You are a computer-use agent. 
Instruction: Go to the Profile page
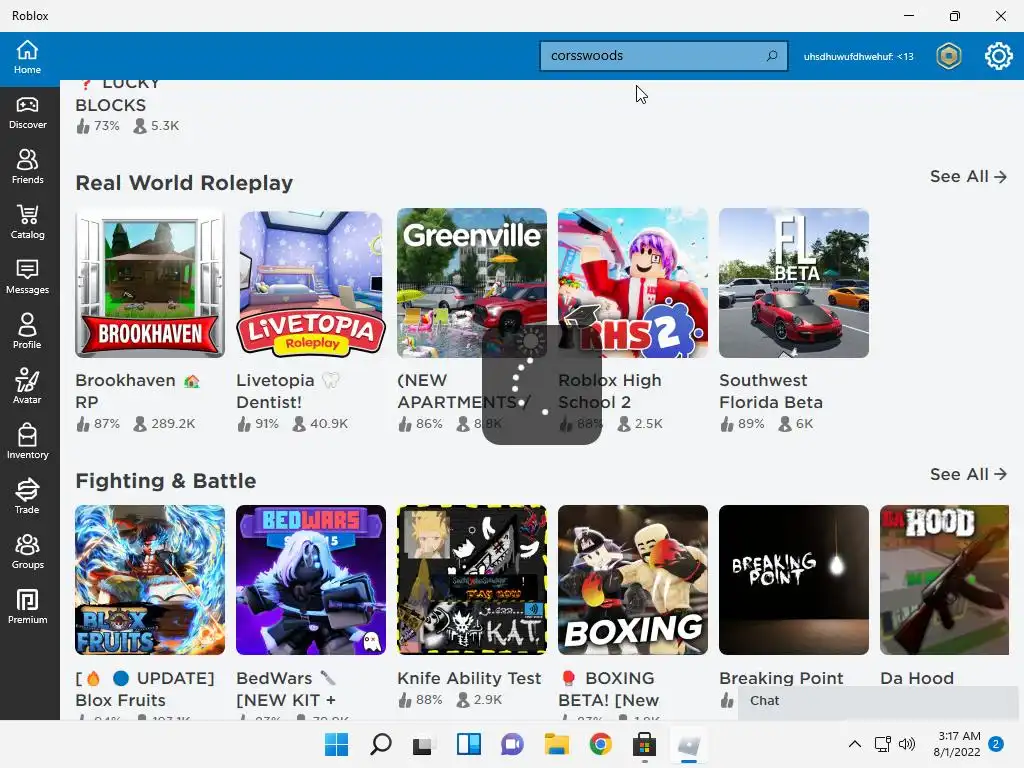coord(27,332)
